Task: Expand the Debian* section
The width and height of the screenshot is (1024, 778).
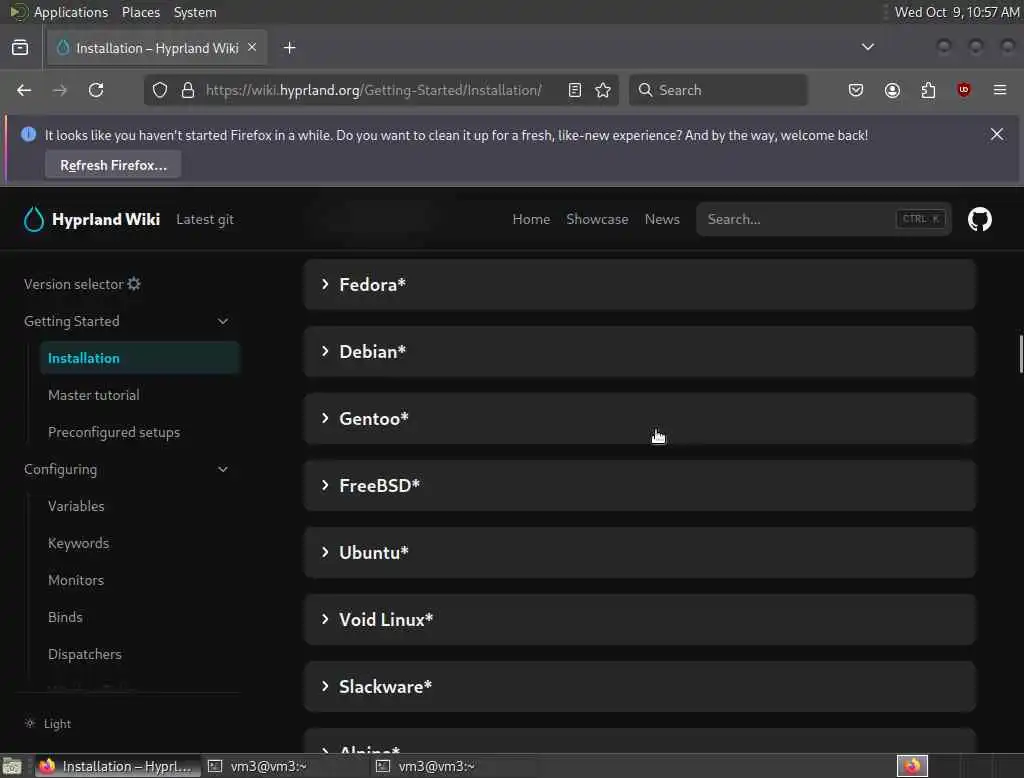Action: coord(639,351)
